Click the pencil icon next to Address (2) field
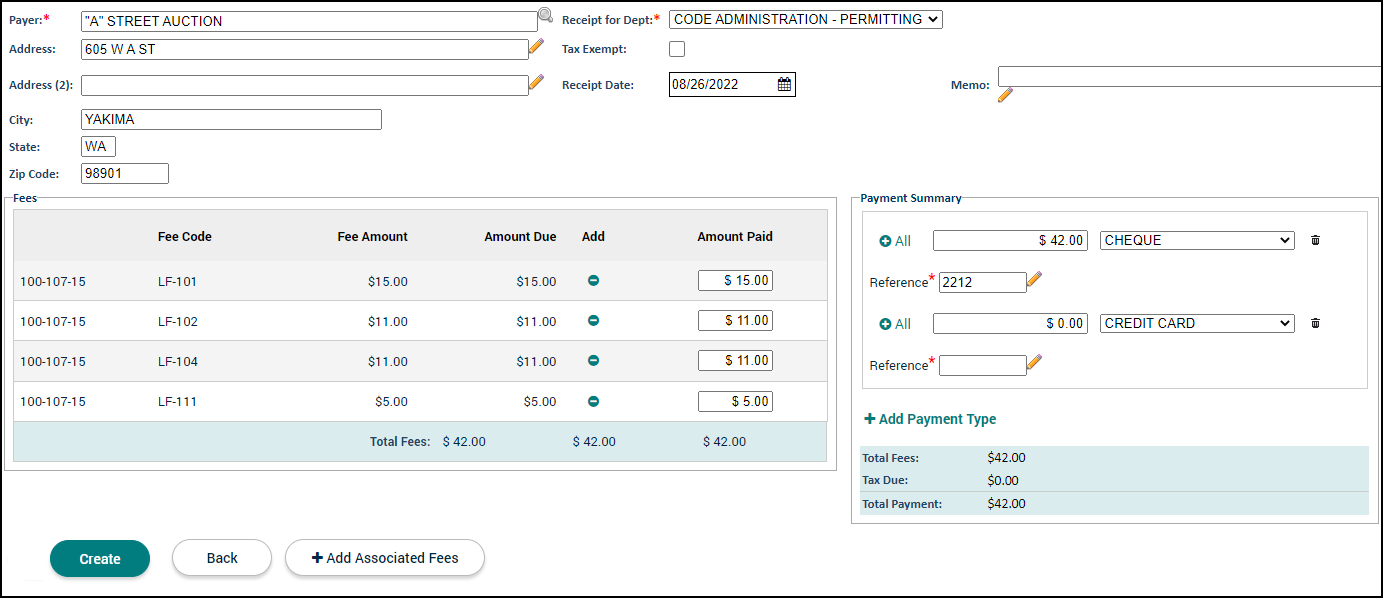Screen dimensions: 1383x598 tap(536, 82)
